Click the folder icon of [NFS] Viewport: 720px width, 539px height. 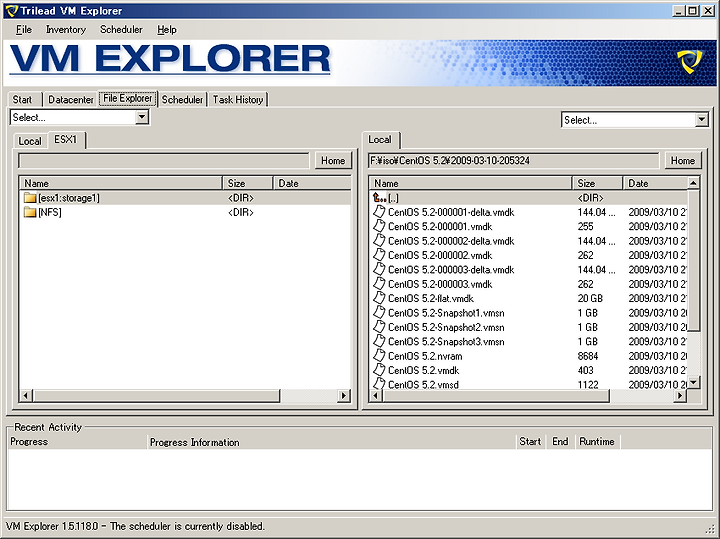pyautogui.click(x=30, y=212)
